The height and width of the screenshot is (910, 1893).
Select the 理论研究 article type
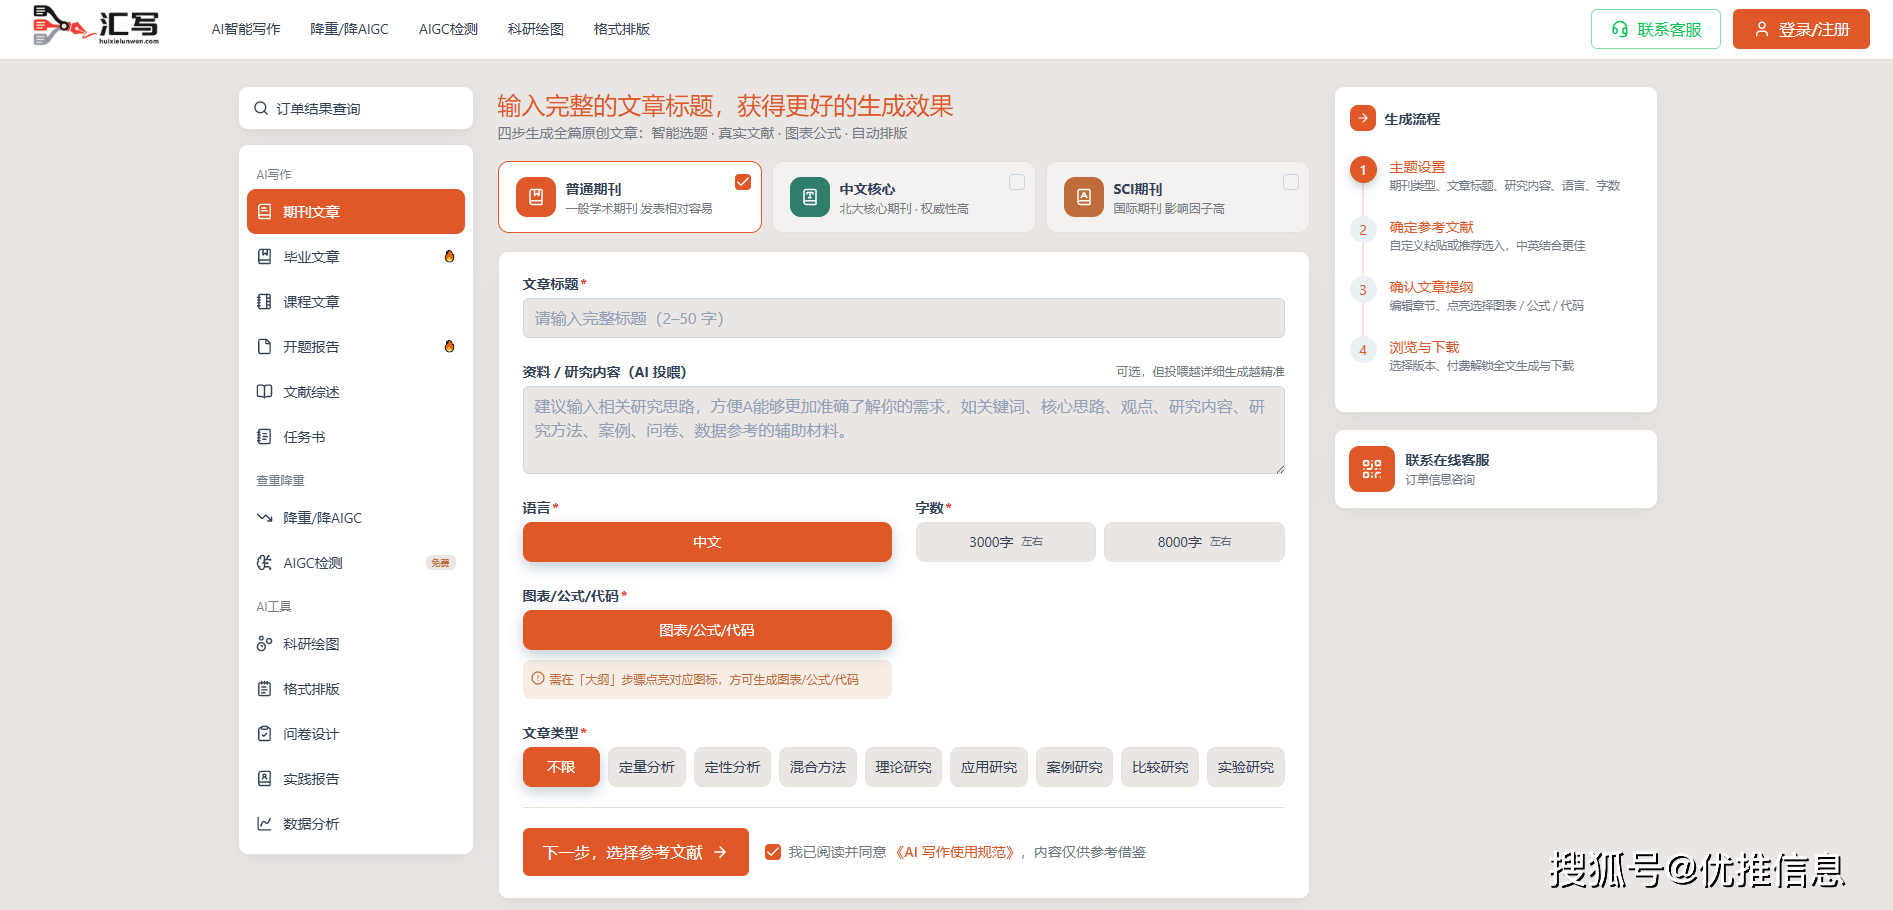(903, 767)
